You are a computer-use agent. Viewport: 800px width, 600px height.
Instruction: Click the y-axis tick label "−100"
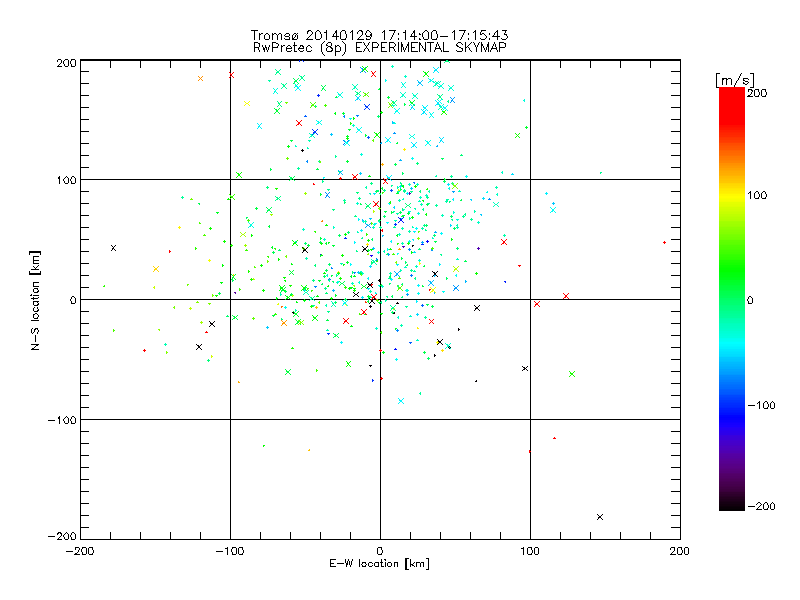pos(62,420)
